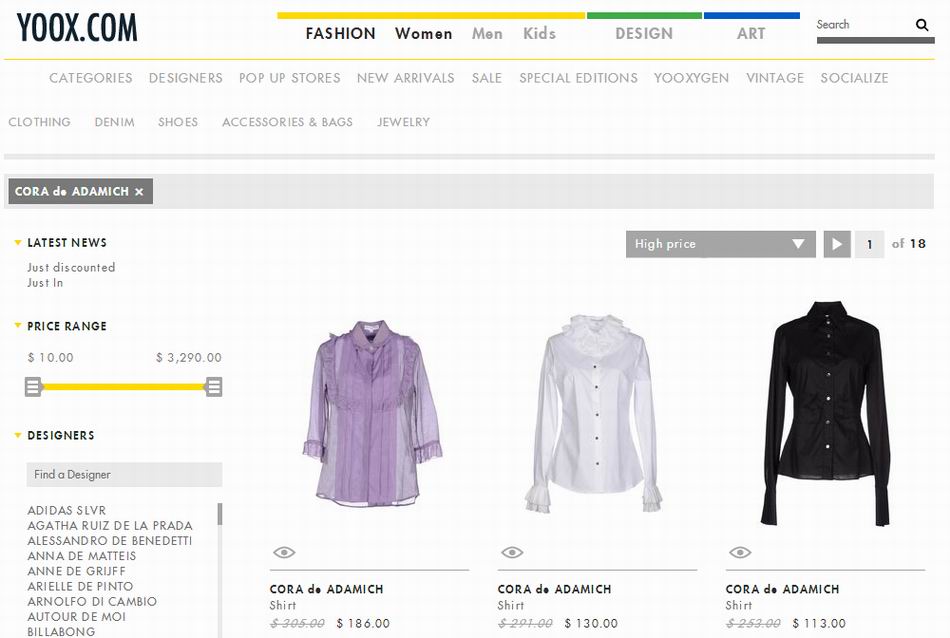Open the FASHION section
Image resolution: width=950 pixels, height=638 pixels.
(x=340, y=33)
